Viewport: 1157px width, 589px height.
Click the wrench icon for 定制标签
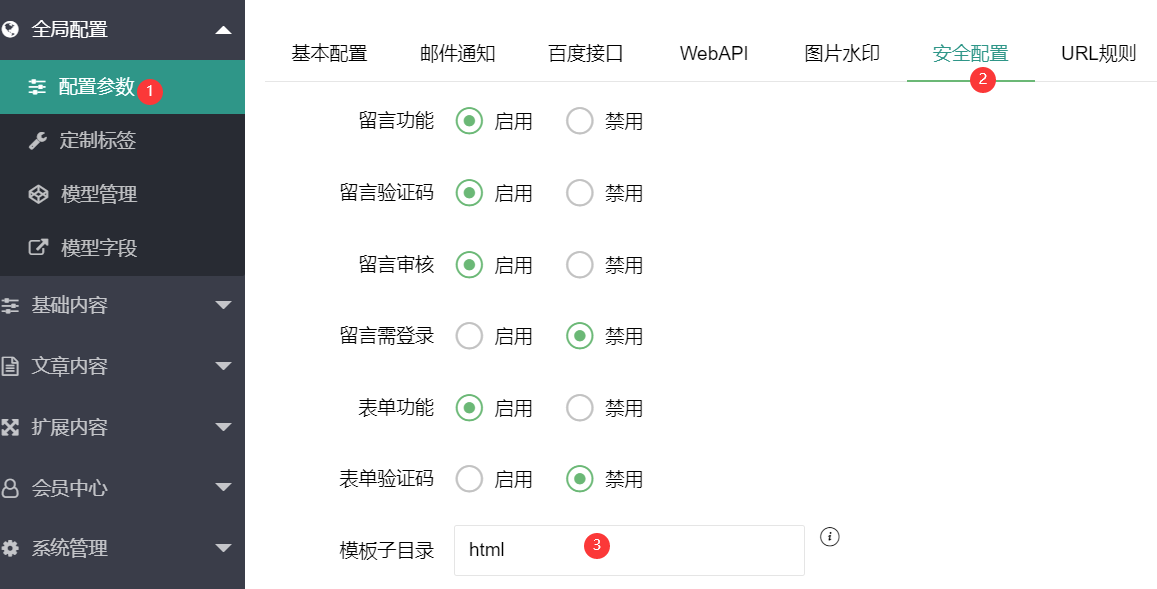coord(38,140)
